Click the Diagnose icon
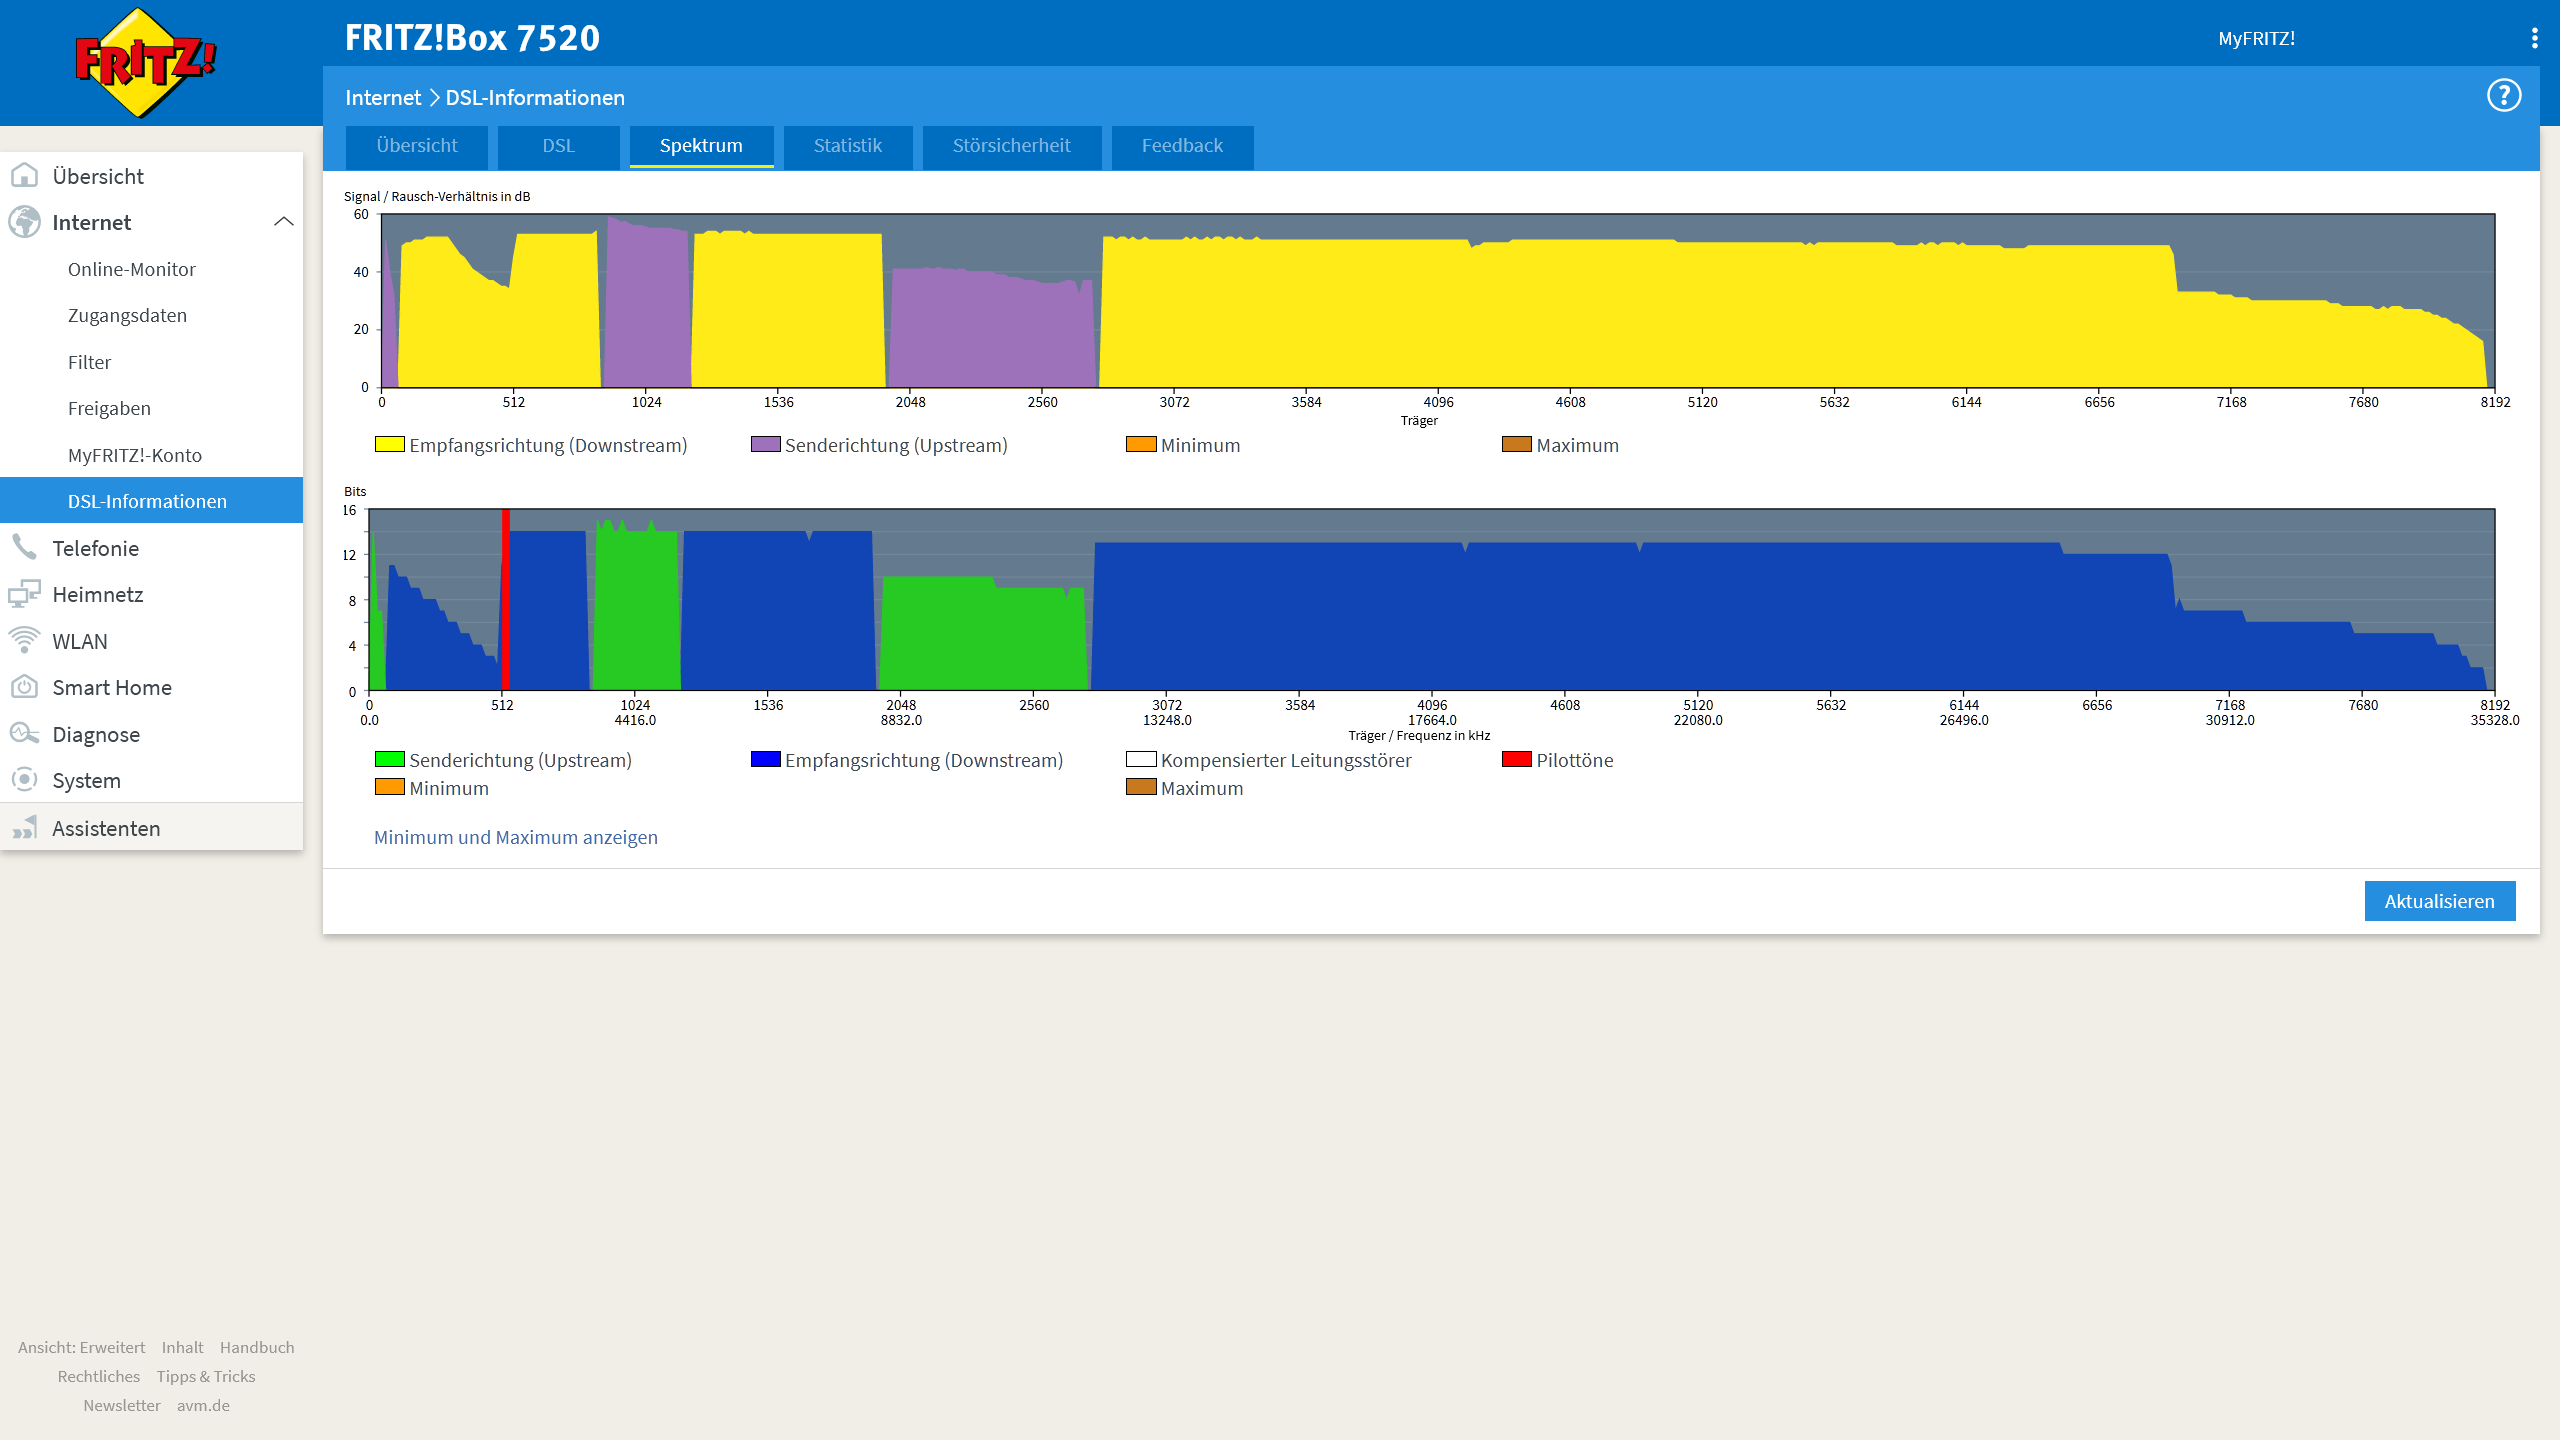The image size is (2560, 1440). [24, 734]
